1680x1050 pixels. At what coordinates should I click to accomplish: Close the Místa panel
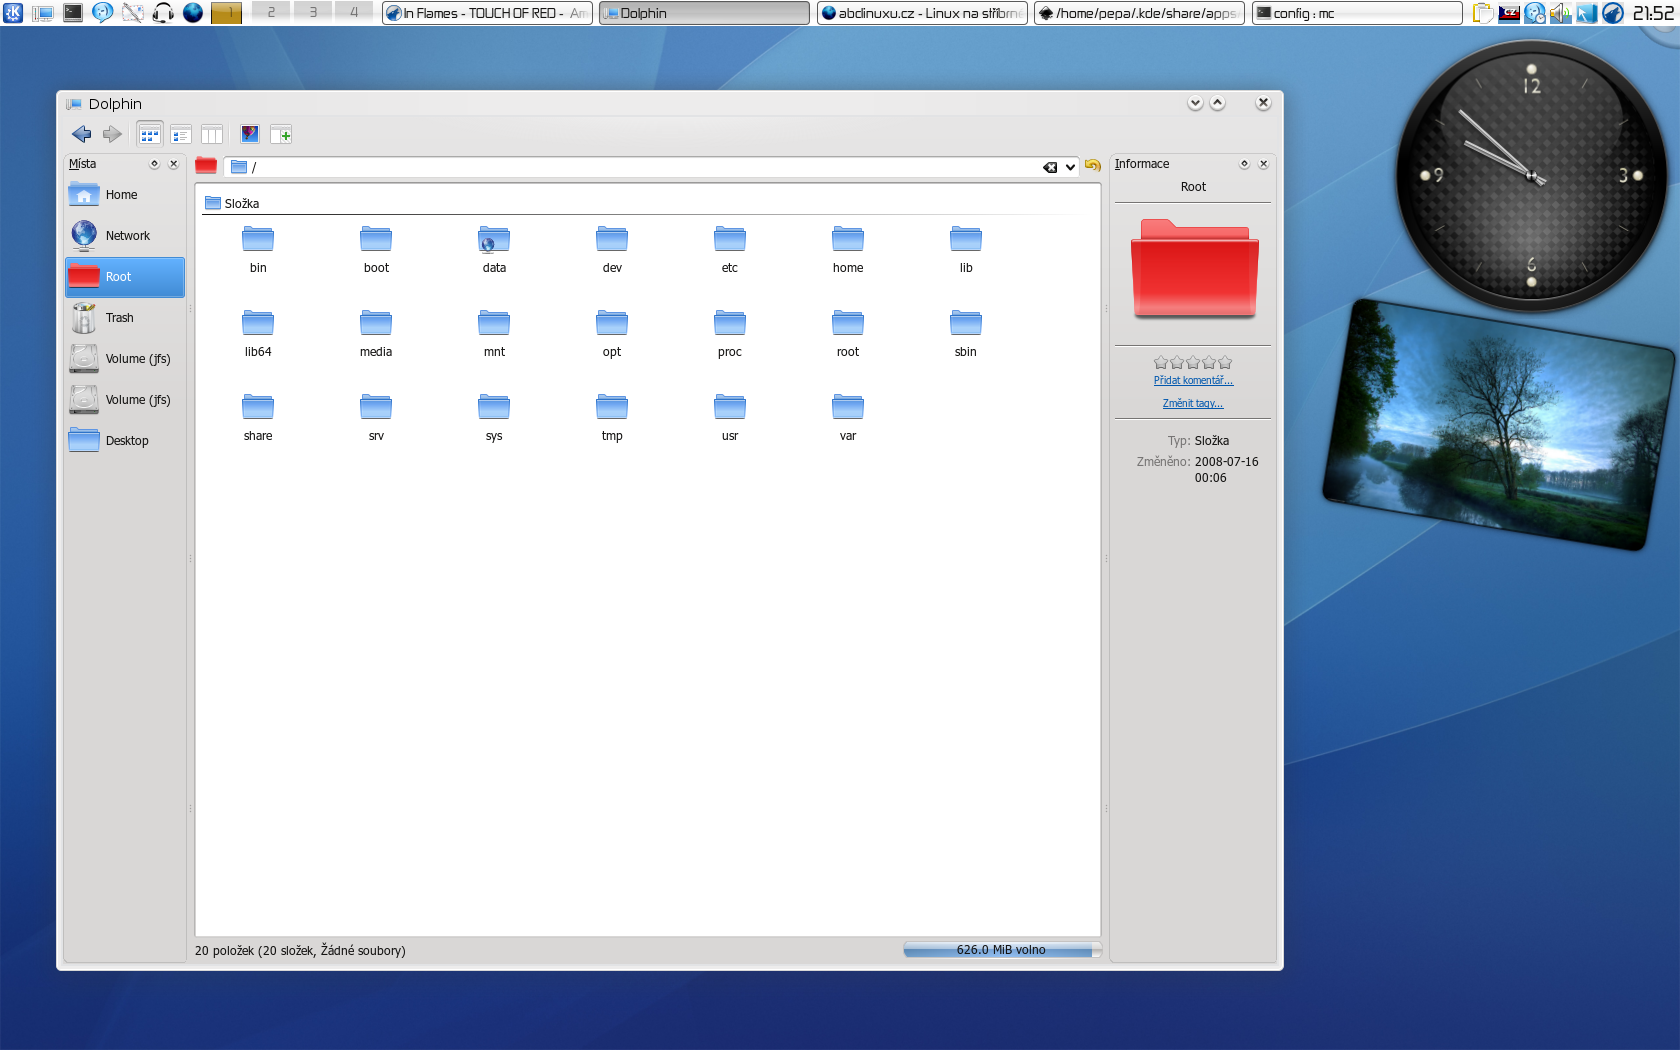coord(173,164)
